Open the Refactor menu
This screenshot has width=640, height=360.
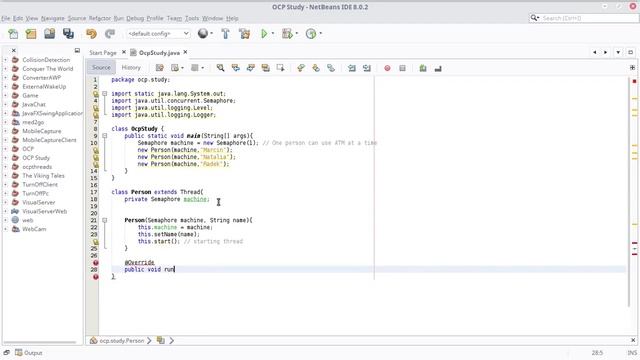click(x=100, y=18)
